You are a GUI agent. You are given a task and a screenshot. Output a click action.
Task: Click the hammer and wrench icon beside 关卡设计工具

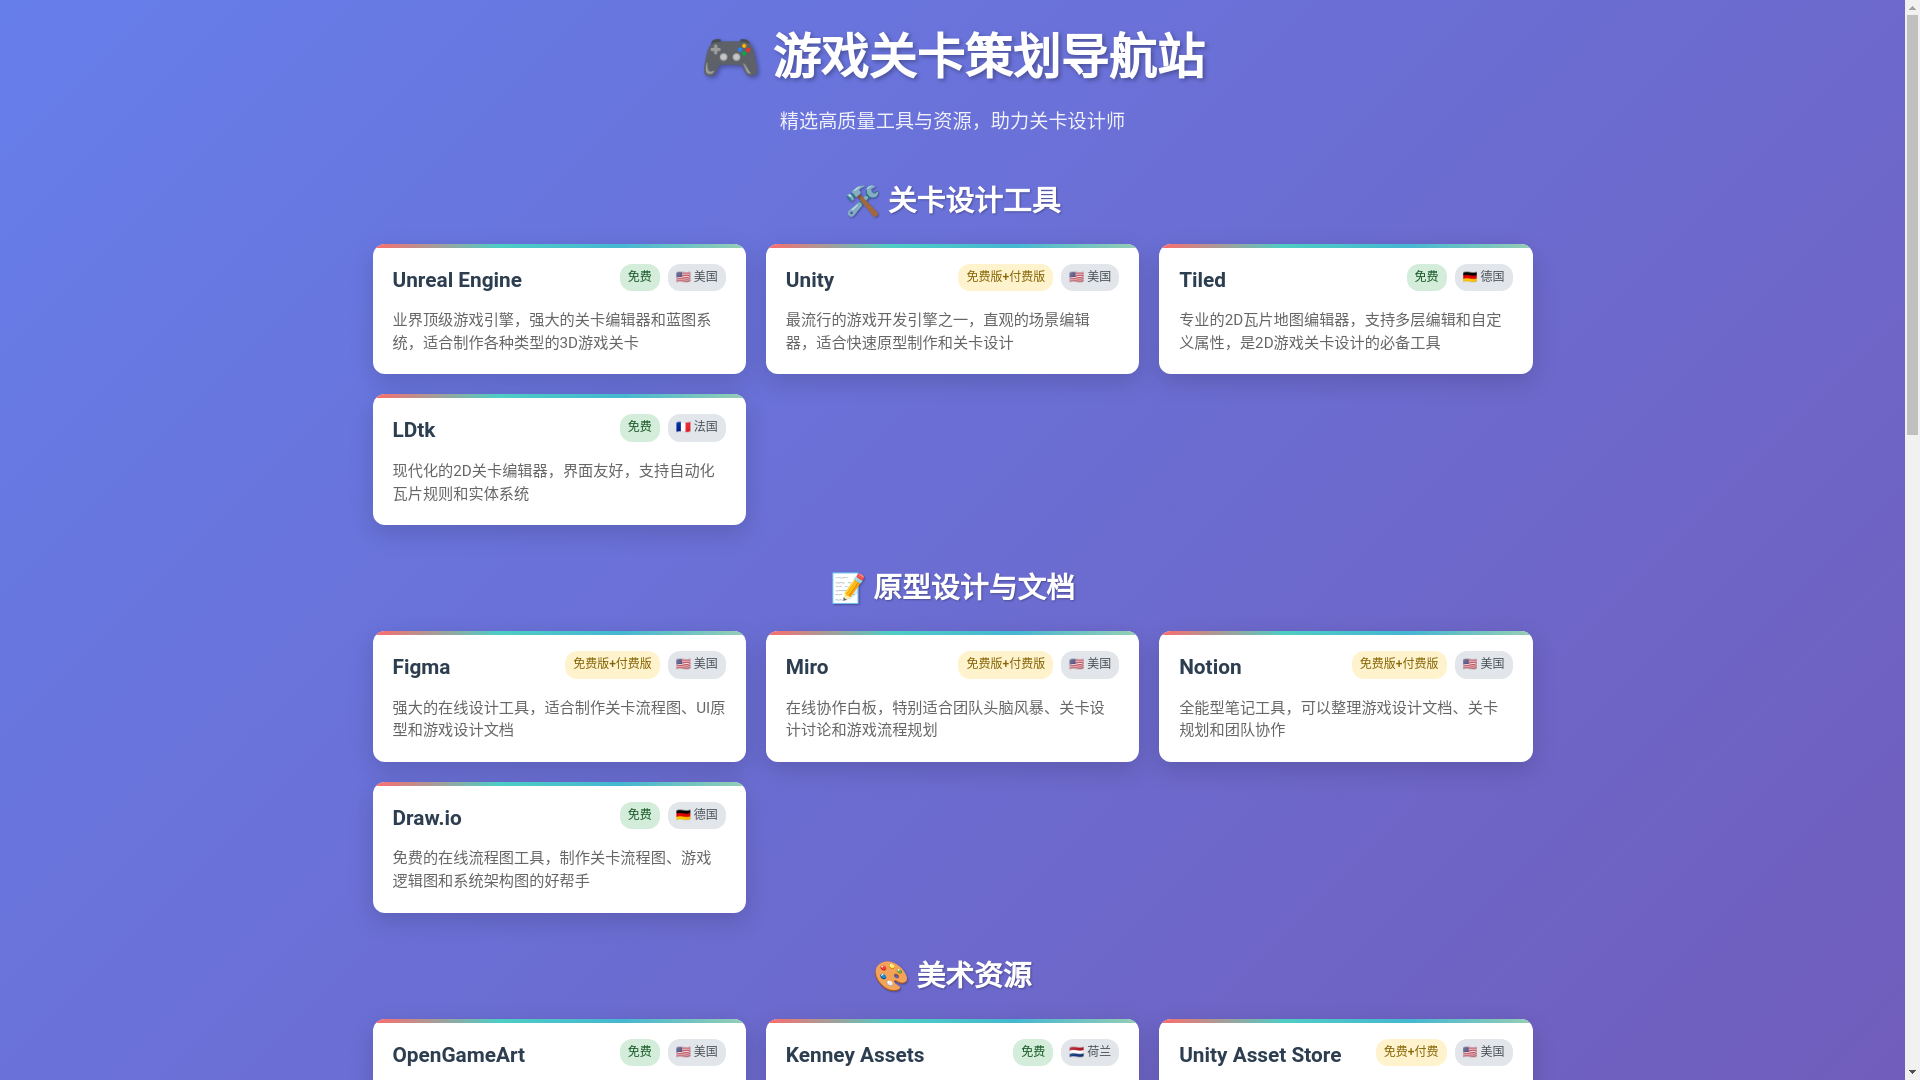863,201
